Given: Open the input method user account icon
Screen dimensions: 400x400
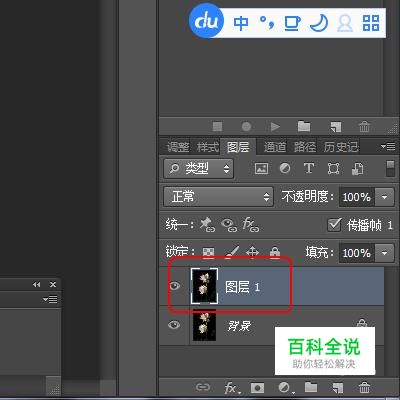Looking at the screenshot, I should point(345,24).
